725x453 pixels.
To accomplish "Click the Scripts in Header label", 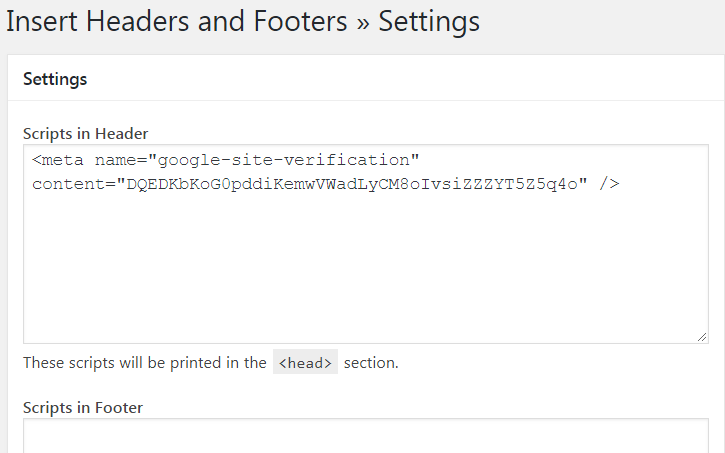I will pyautogui.click(x=85, y=133).
